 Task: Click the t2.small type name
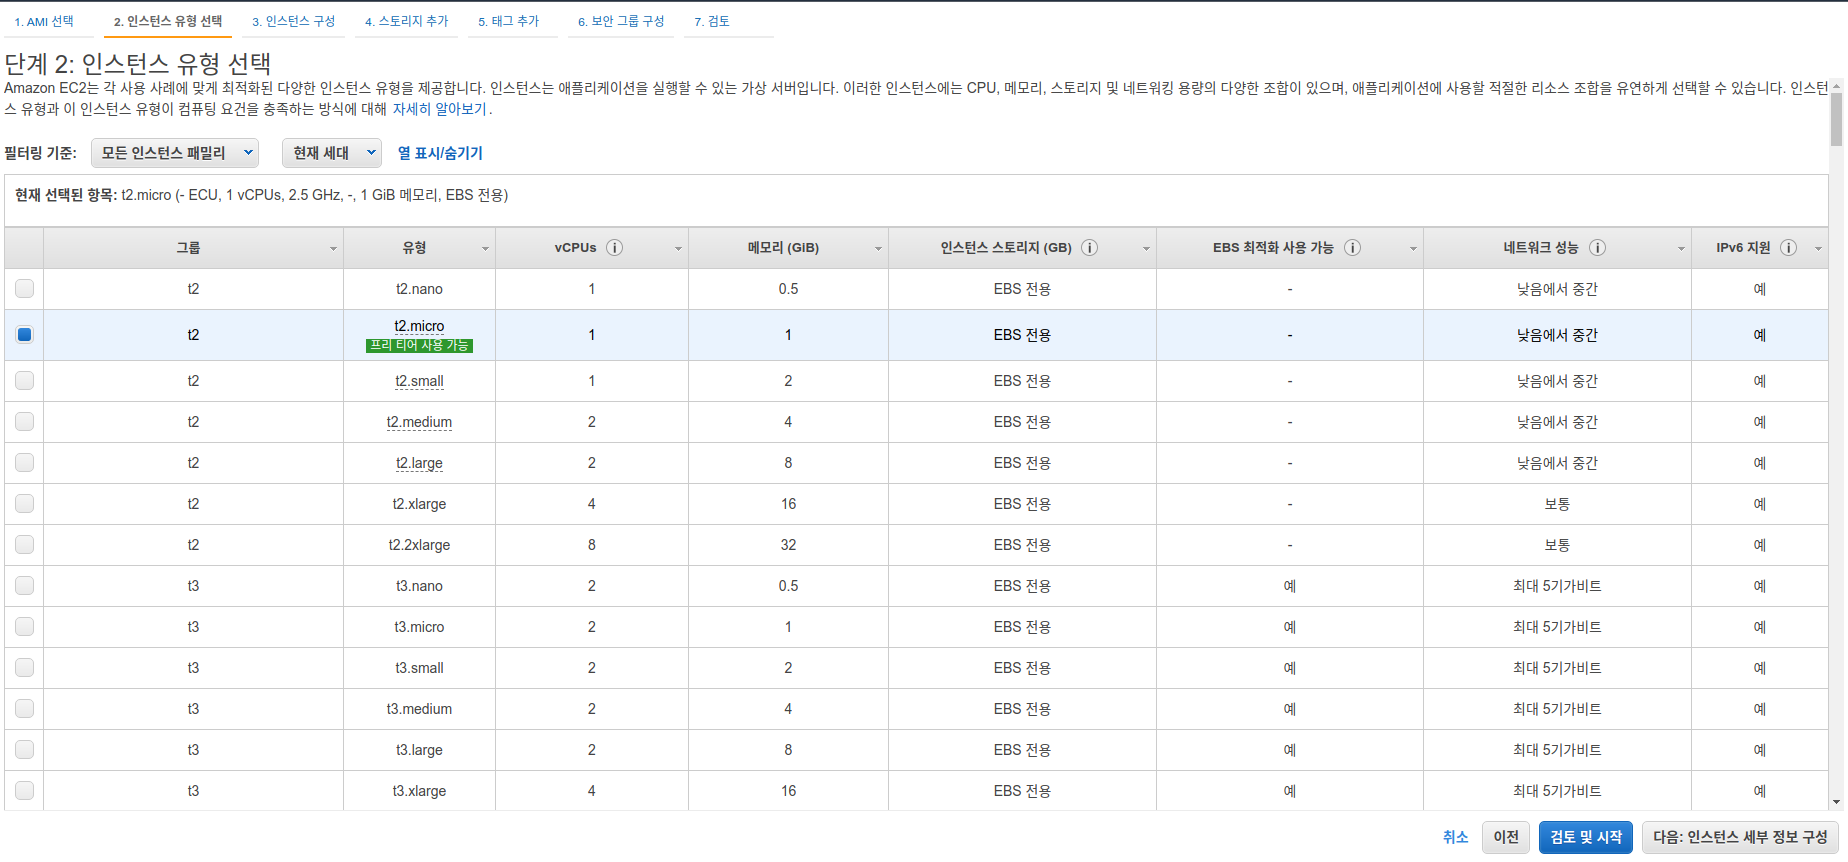(x=419, y=381)
